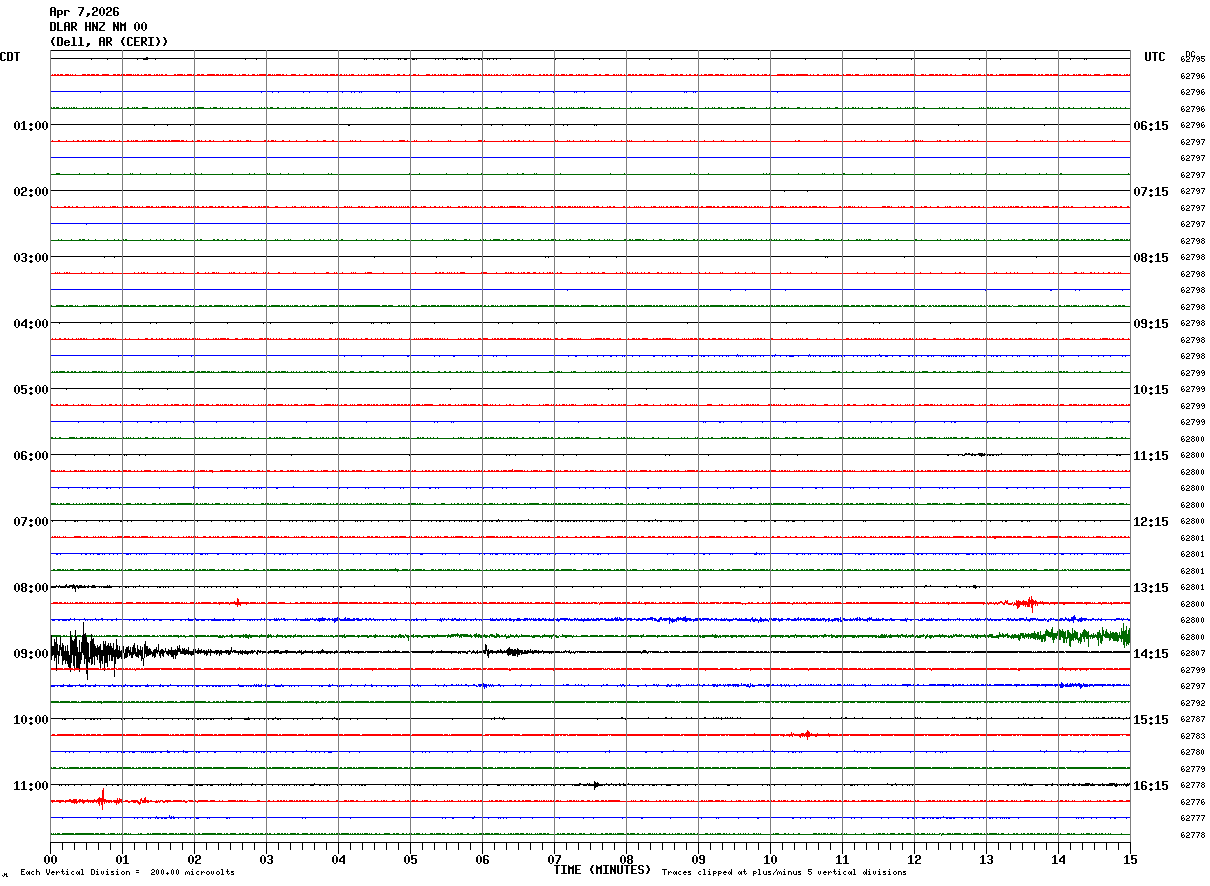Click the 05:00 CDT row label
1210x886 pixels.
pos(31,390)
